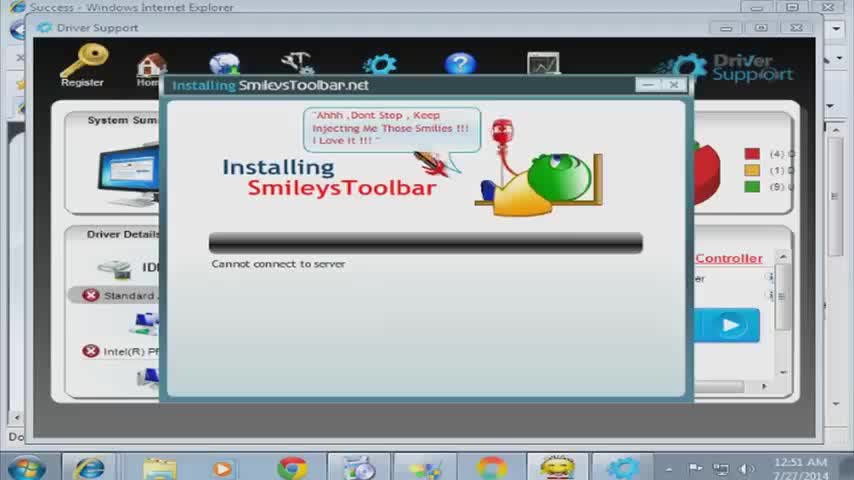Viewport: 854px width, 480px height.
Task: Select the green legend swatch labeled (9)
Action: 752,187
